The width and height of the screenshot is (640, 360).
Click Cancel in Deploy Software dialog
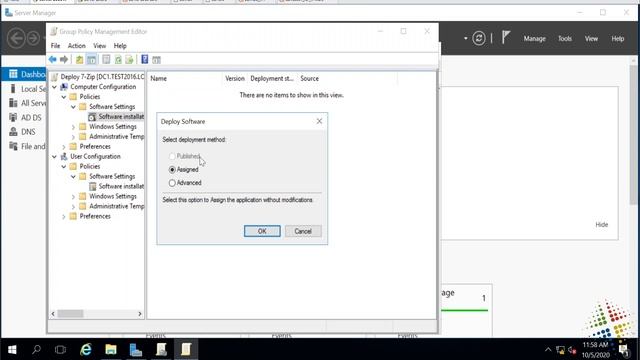[x=303, y=231]
